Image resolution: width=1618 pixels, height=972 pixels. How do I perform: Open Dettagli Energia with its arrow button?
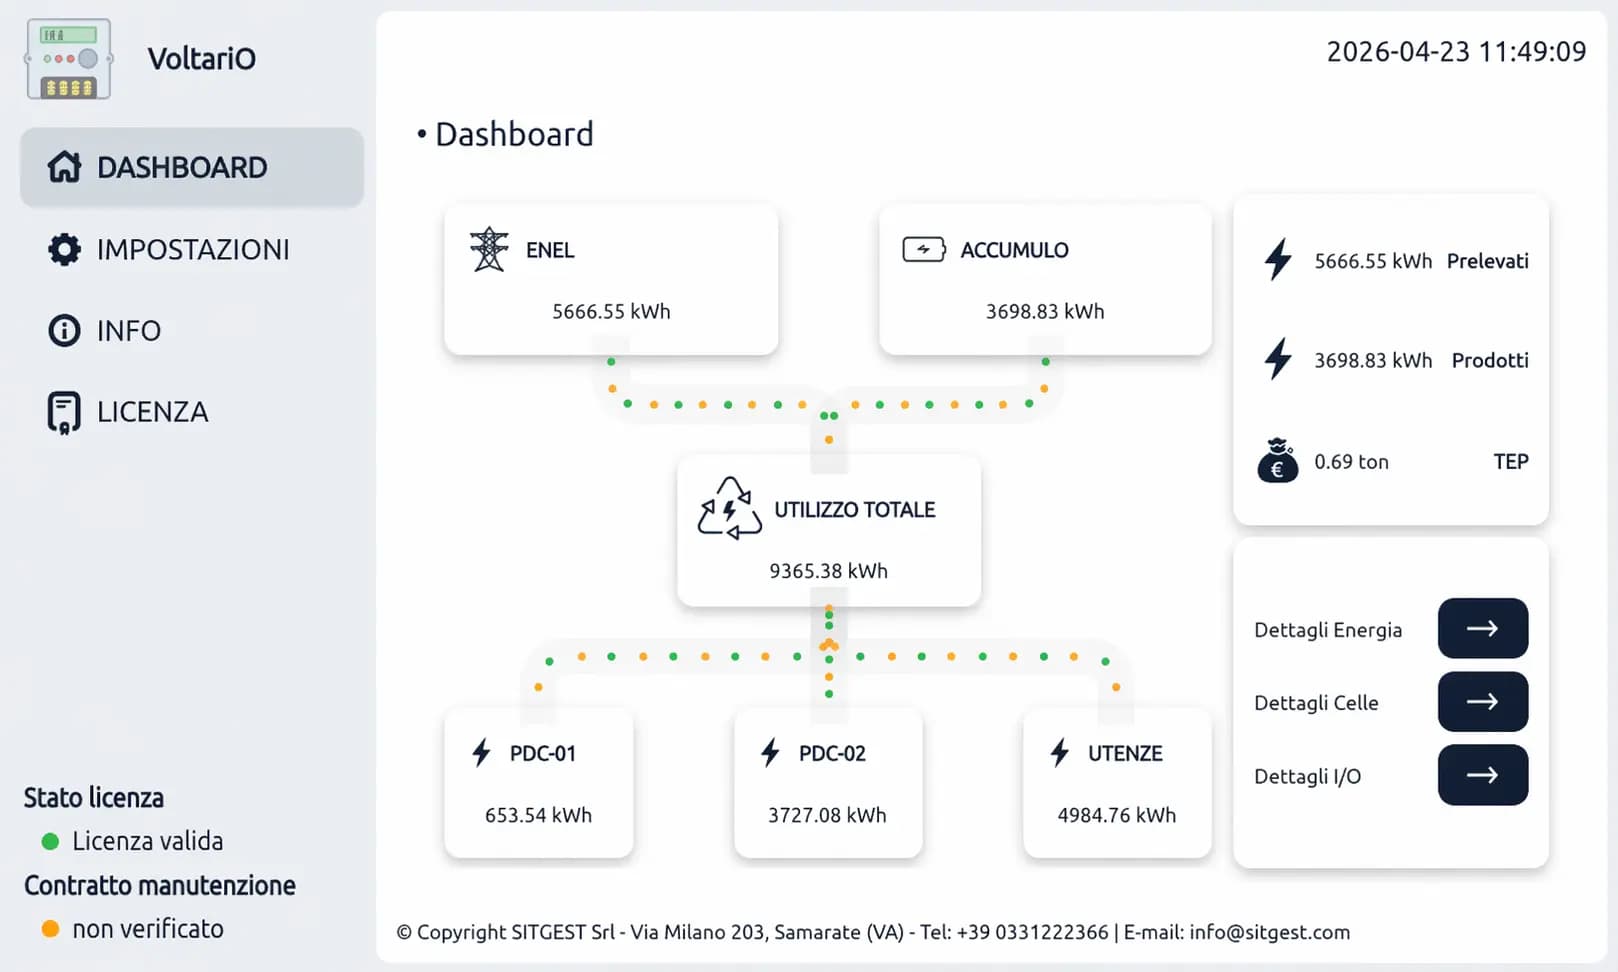tap(1483, 628)
